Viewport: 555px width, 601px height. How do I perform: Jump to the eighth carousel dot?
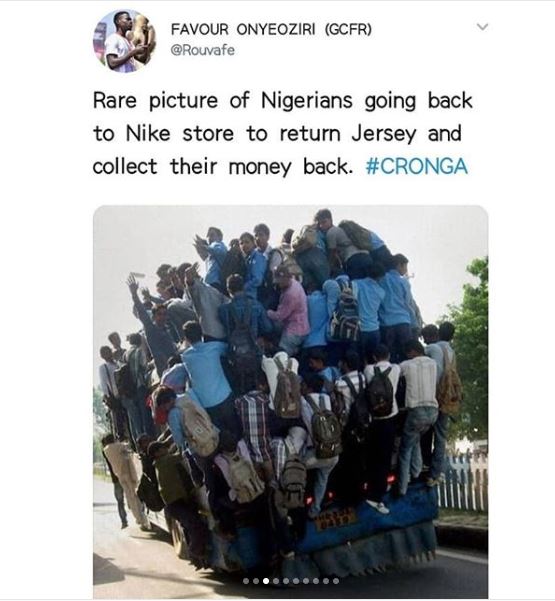click(x=316, y=581)
